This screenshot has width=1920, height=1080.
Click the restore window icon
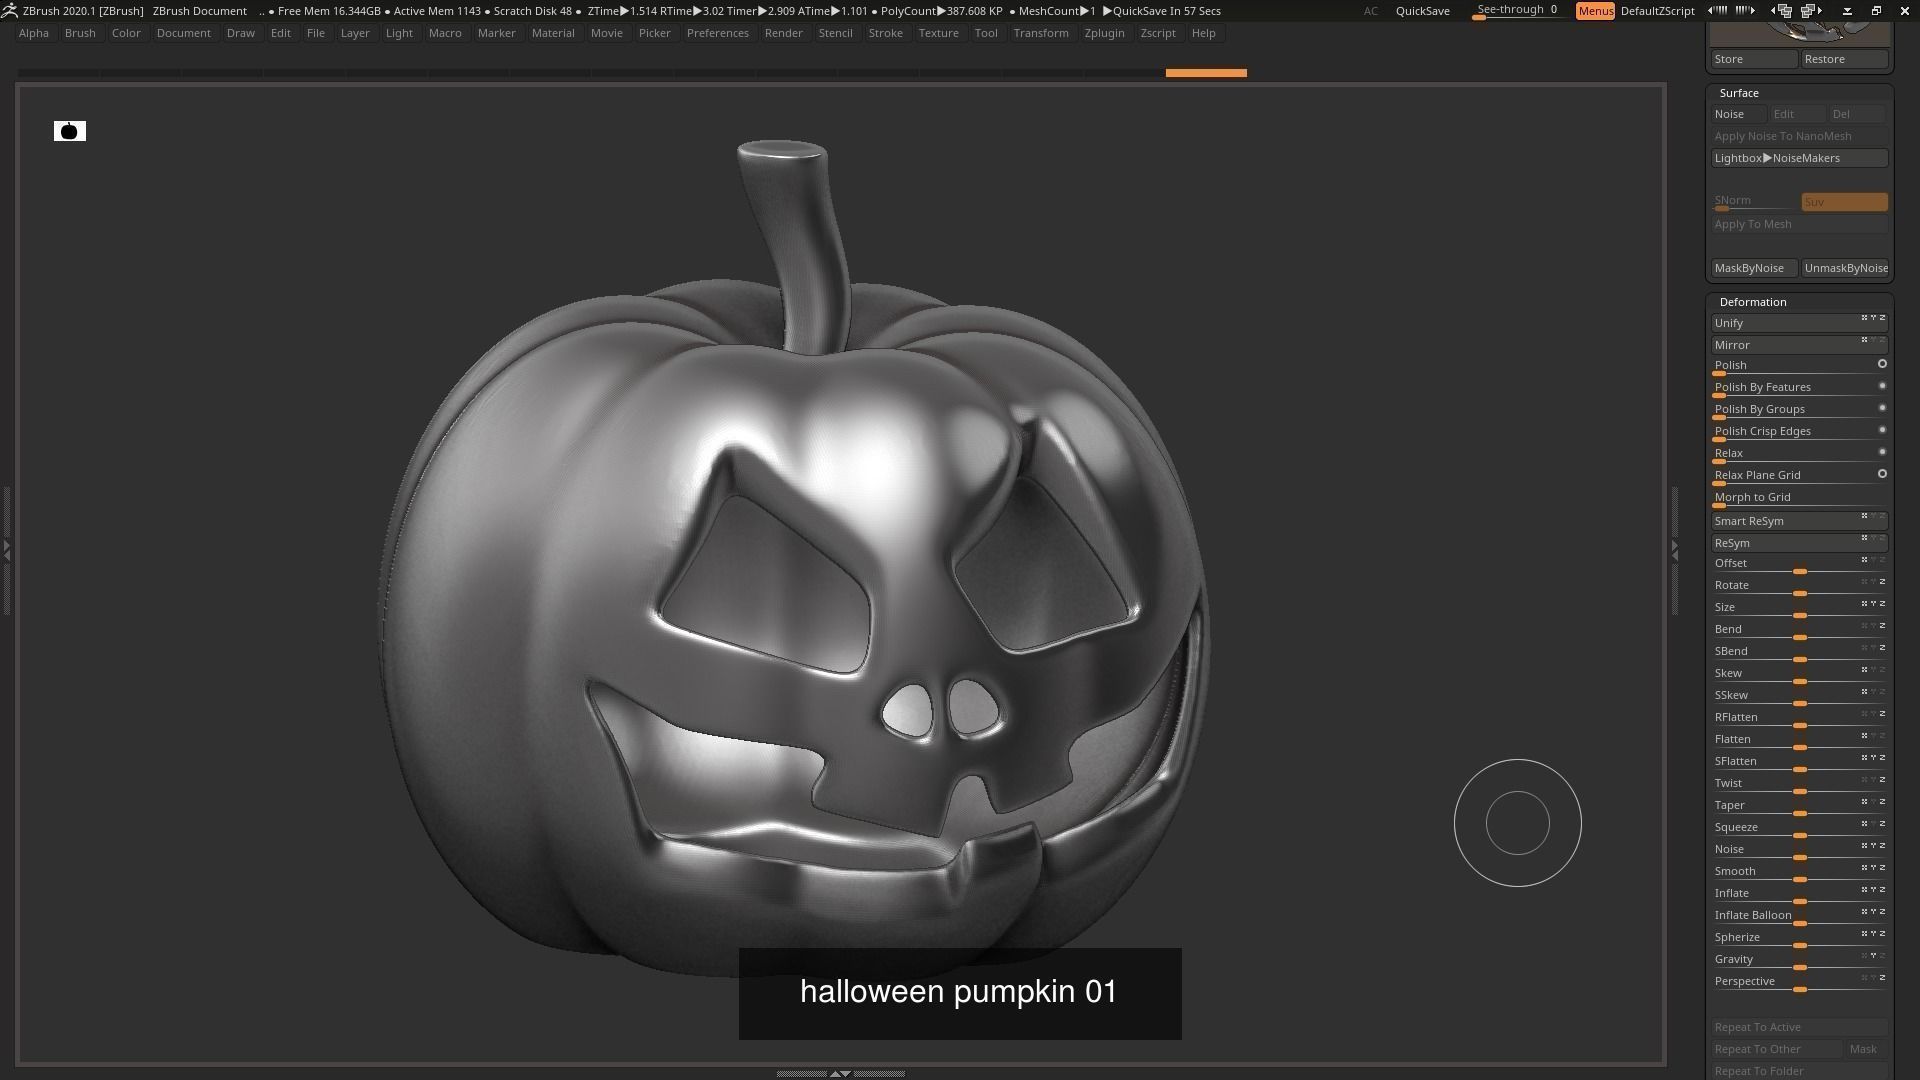[1876, 10]
